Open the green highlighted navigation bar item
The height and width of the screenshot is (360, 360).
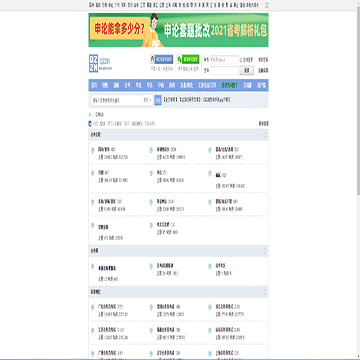[x=229, y=85]
